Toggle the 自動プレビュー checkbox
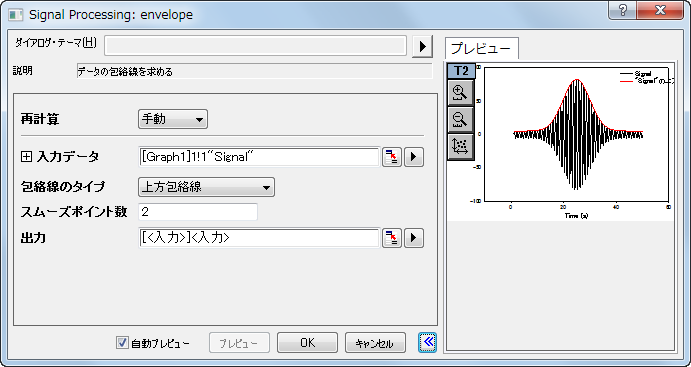This screenshot has height=367, width=691. (122, 342)
